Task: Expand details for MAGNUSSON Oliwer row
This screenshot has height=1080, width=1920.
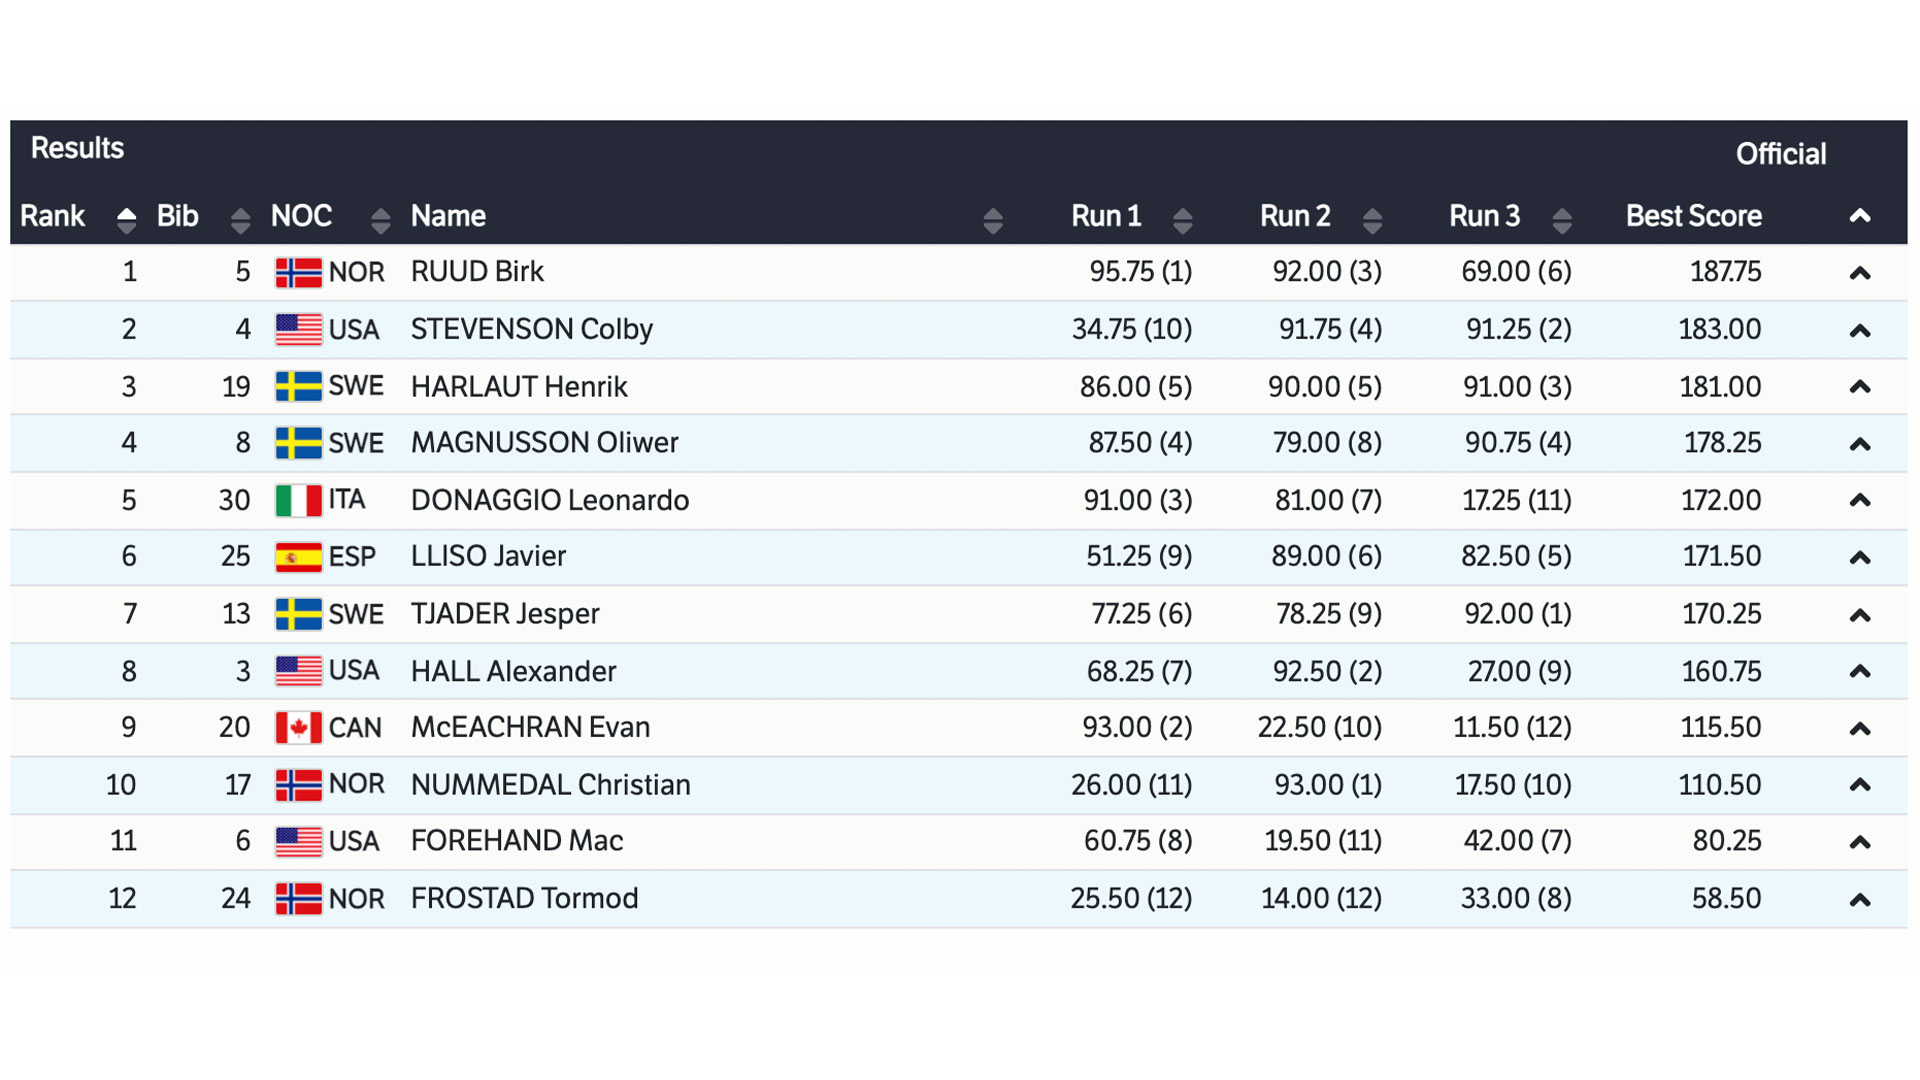Action: tap(1860, 444)
